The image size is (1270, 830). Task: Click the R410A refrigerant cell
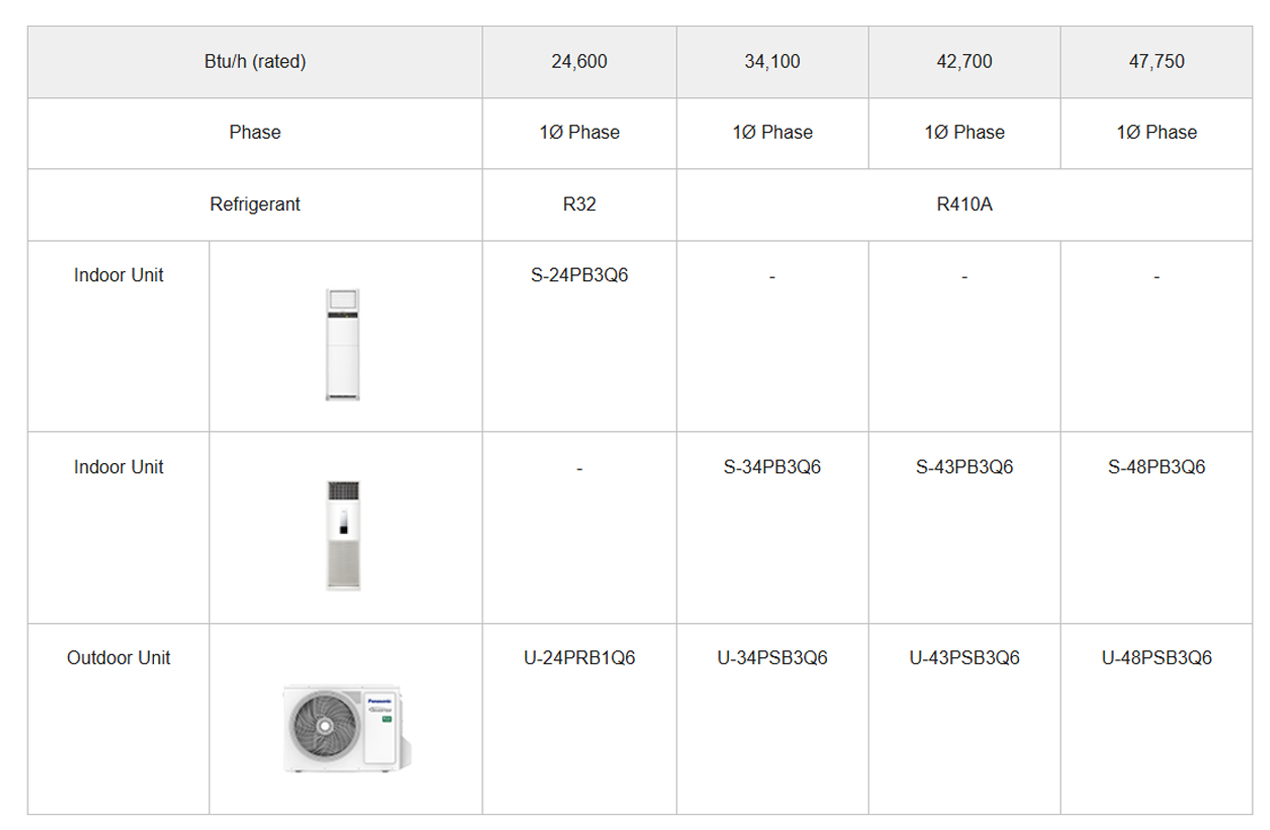point(964,205)
